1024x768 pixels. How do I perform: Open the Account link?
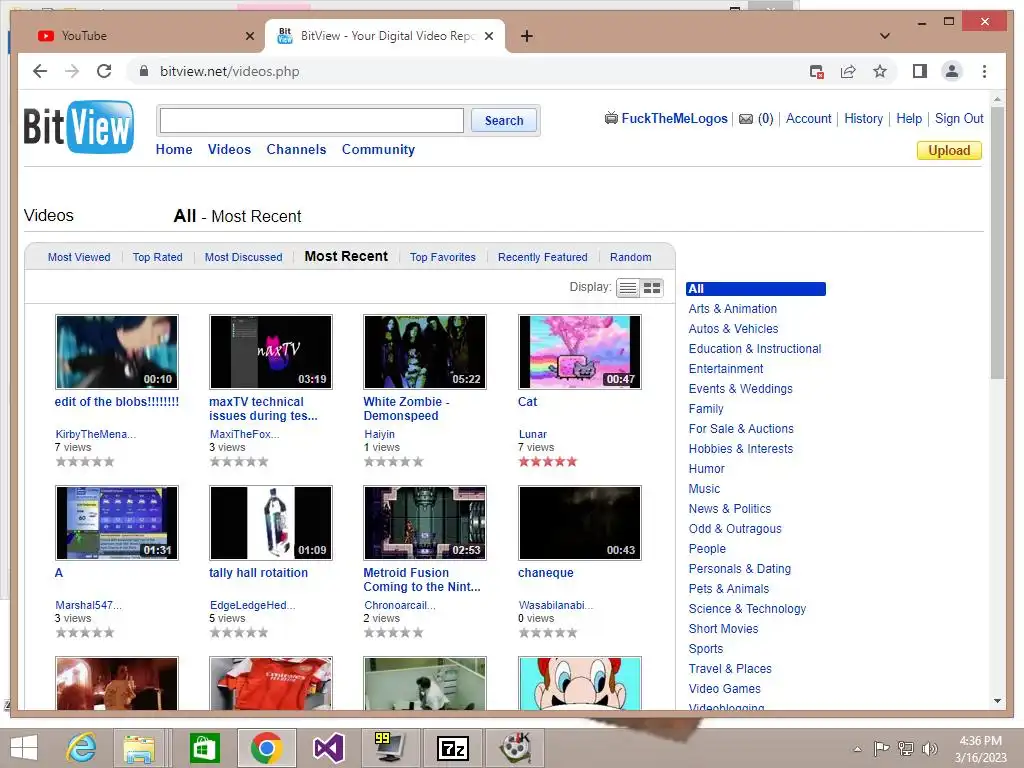[x=808, y=119]
